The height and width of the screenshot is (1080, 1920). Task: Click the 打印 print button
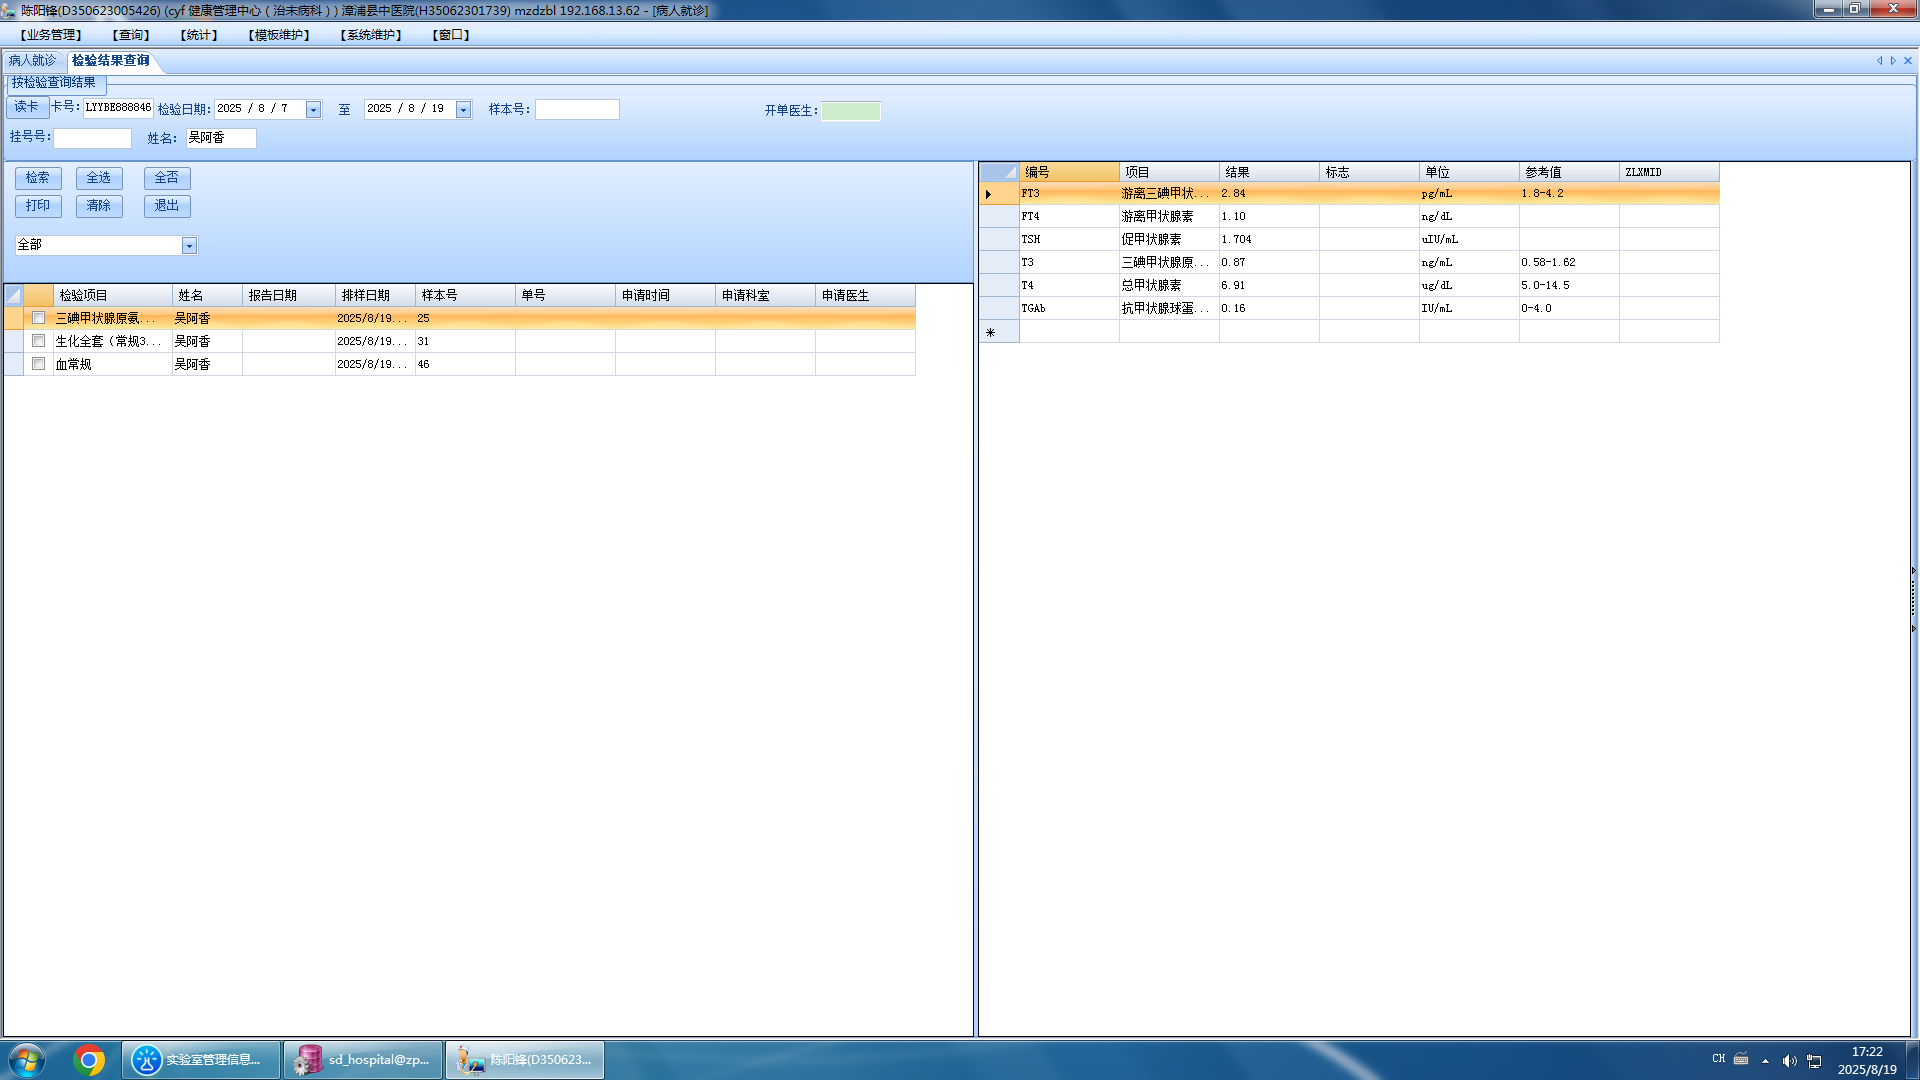coord(38,206)
